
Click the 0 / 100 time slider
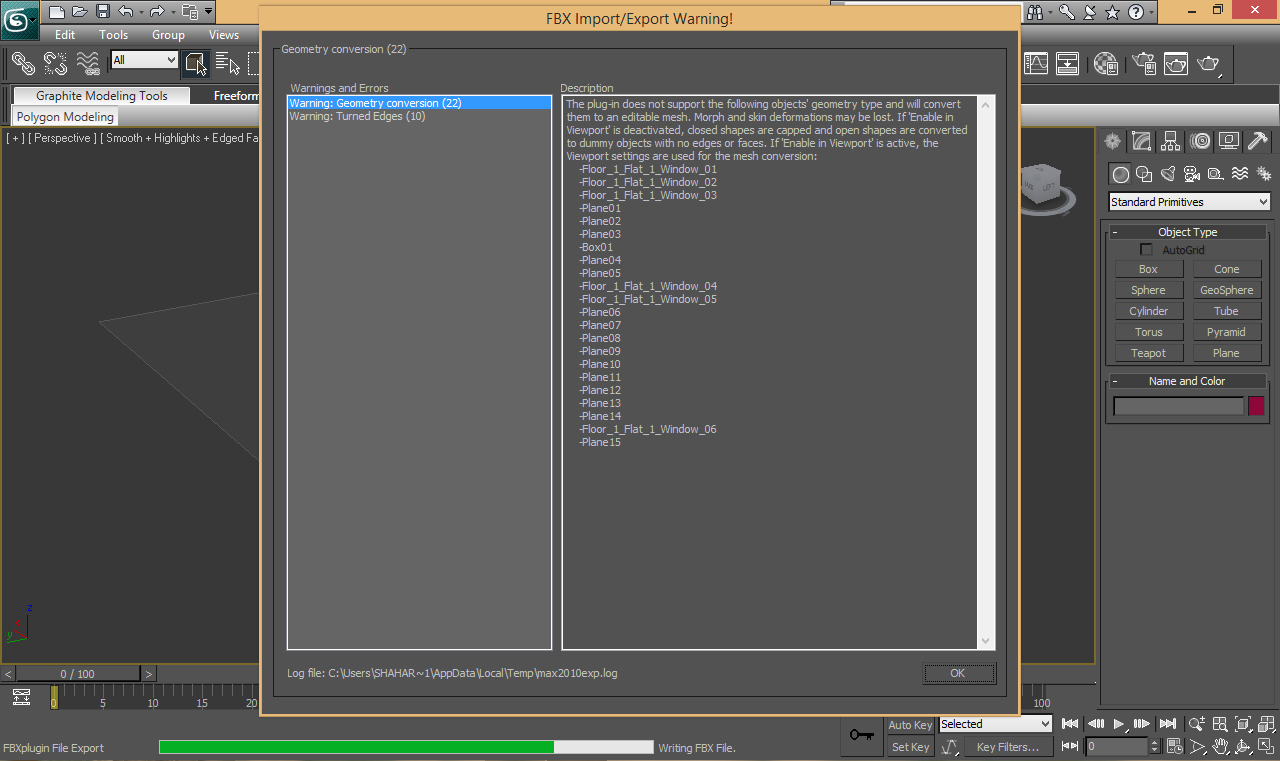[78, 674]
